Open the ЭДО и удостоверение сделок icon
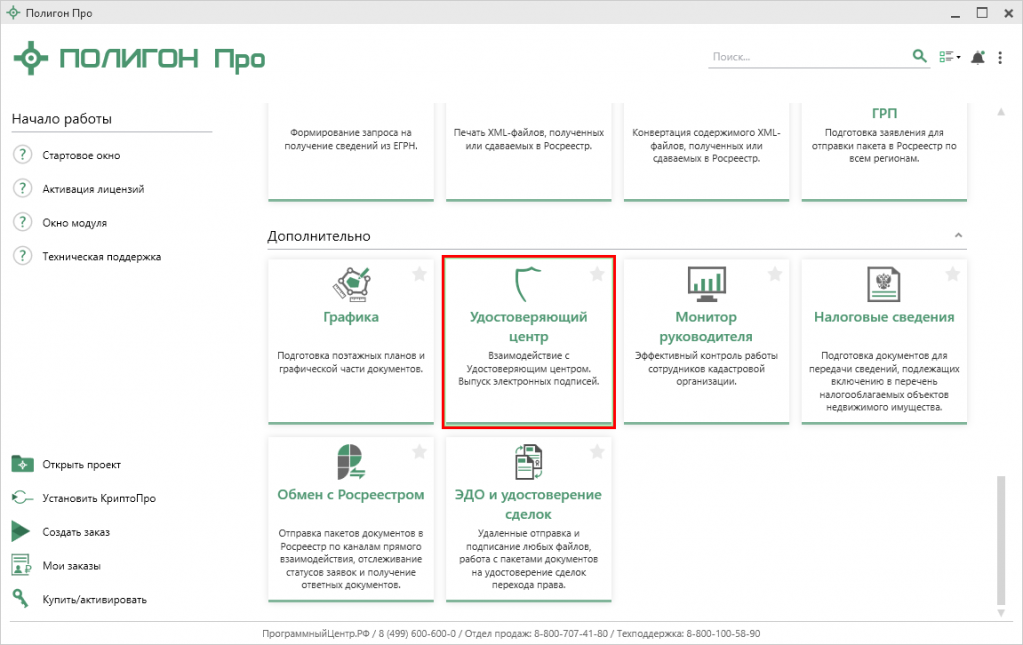 [x=528, y=462]
